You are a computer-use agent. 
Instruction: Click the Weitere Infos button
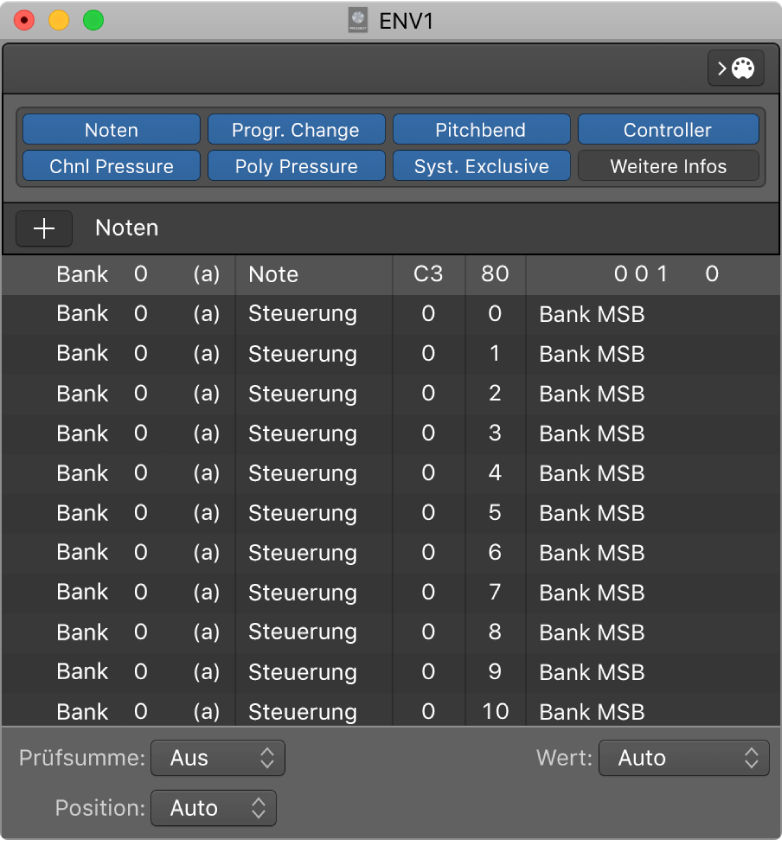click(x=667, y=166)
